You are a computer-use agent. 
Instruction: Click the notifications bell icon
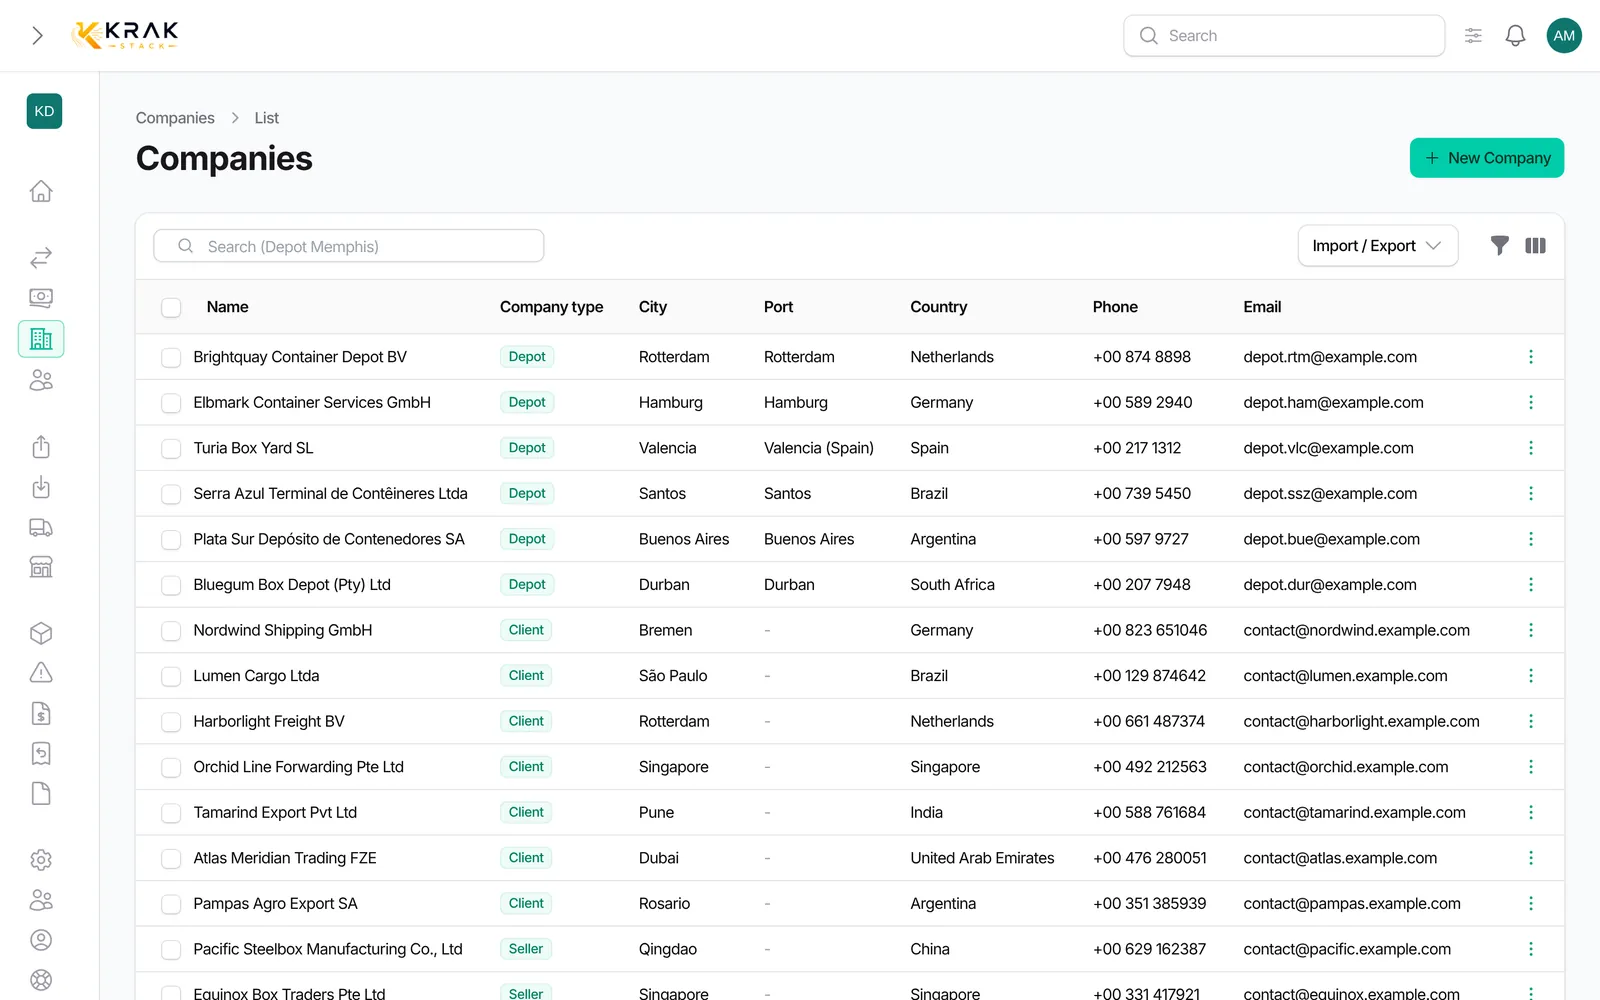(x=1515, y=36)
